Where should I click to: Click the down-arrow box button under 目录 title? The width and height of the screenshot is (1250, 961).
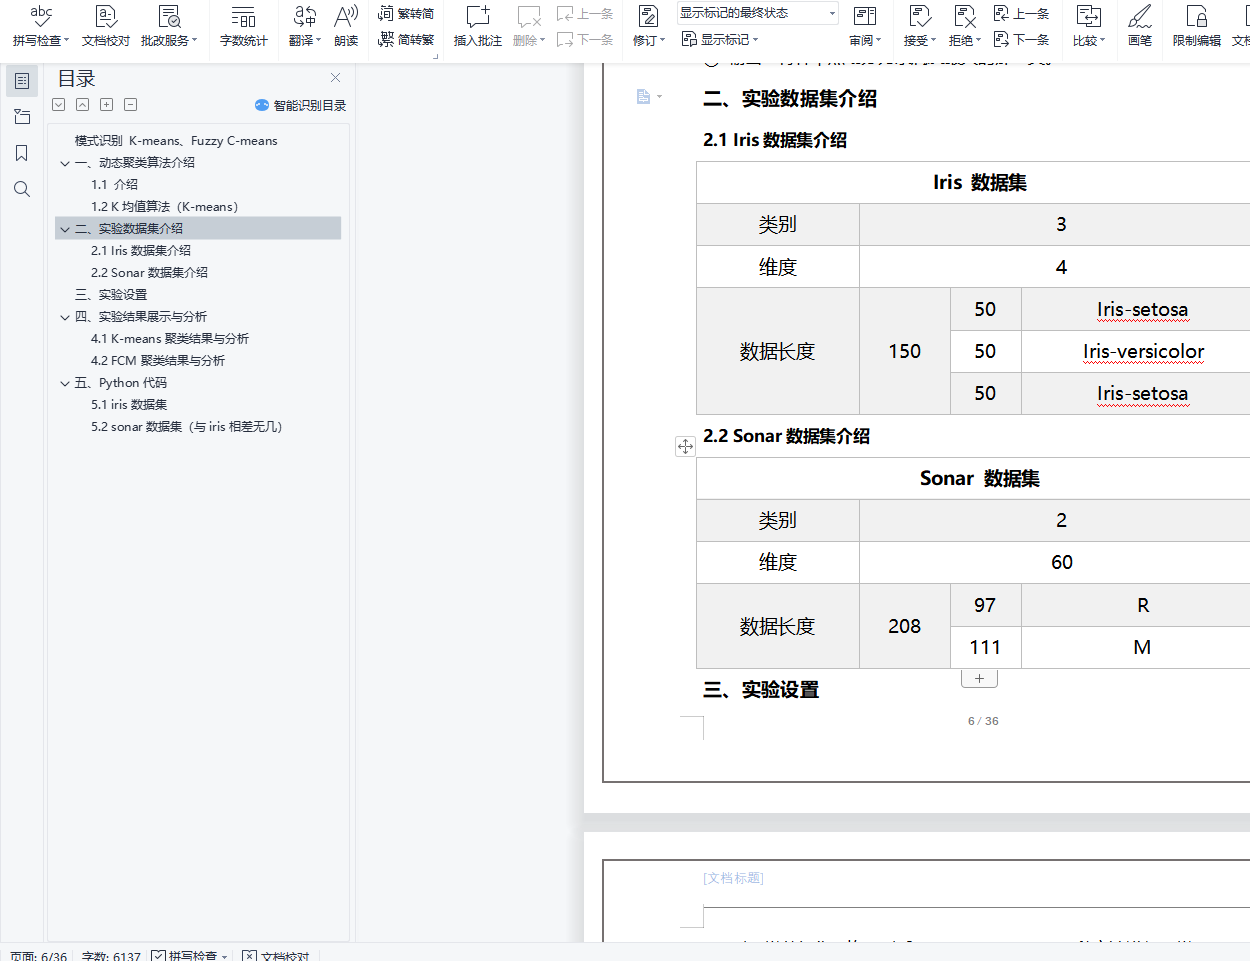click(x=59, y=105)
